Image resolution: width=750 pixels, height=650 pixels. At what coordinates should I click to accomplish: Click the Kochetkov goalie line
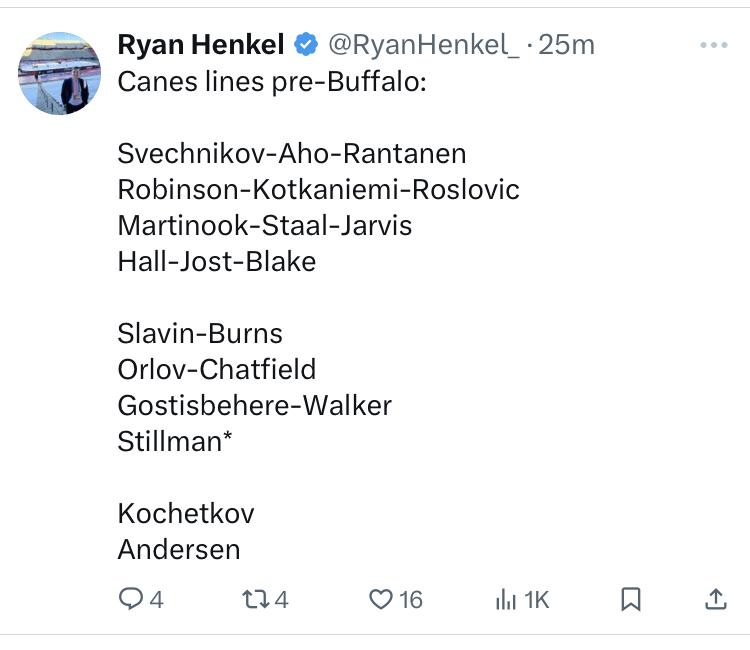[x=186, y=513]
